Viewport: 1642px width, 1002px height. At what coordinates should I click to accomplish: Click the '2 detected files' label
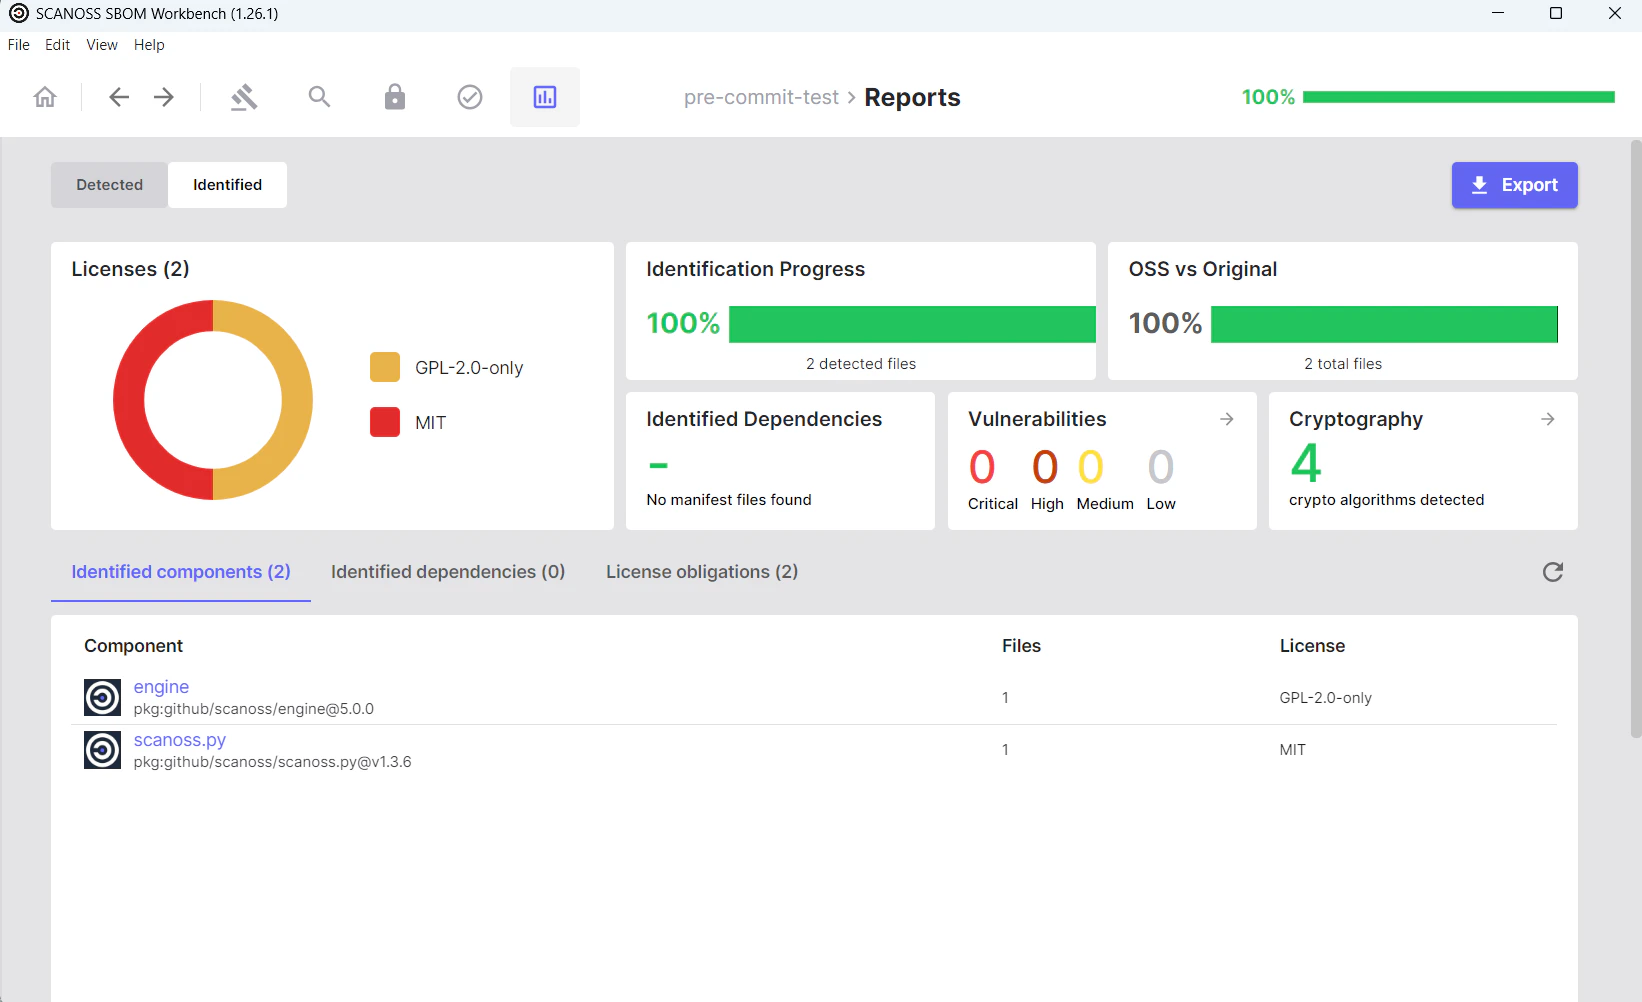coord(861,364)
